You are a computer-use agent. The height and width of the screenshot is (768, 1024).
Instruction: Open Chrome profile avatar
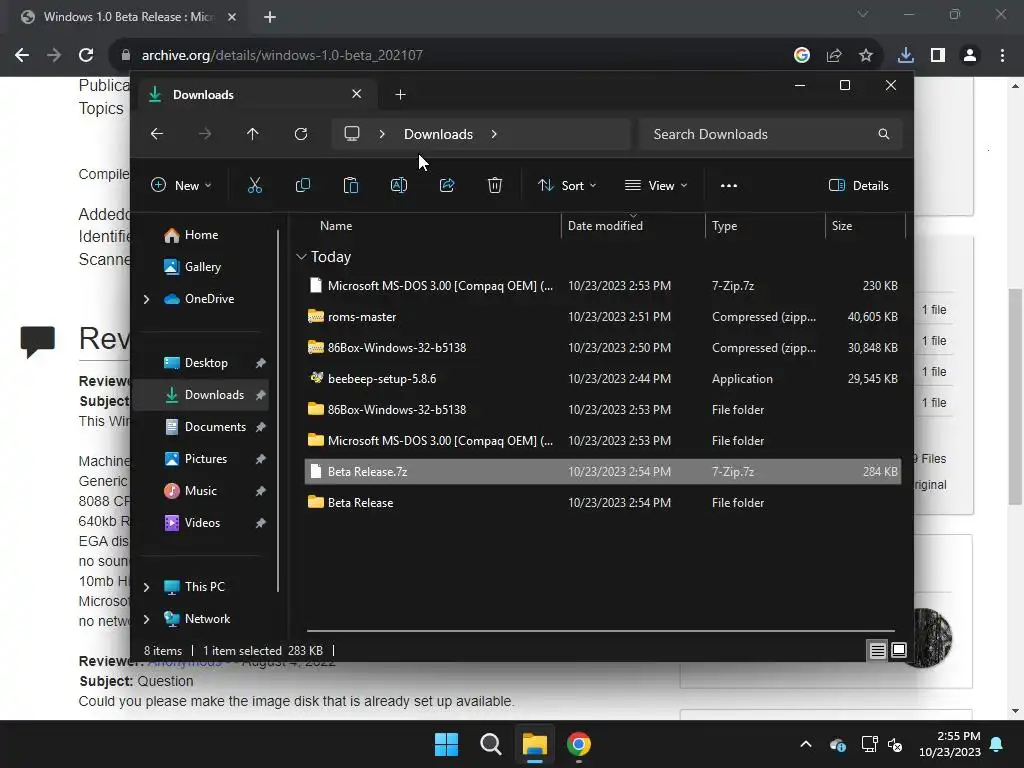coord(970,56)
